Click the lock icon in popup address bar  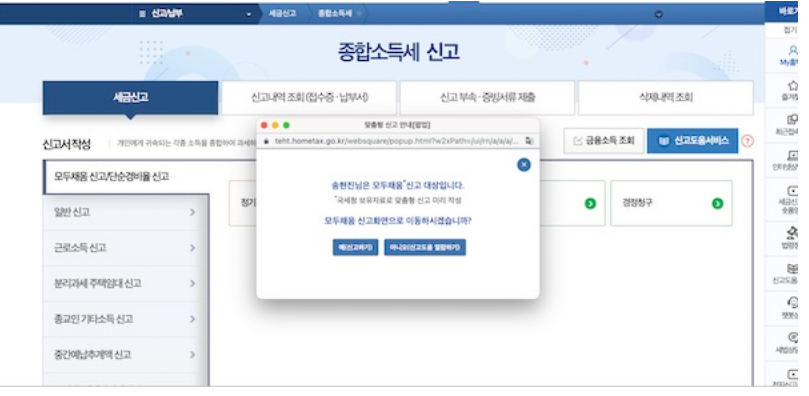(x=267, y=141)
